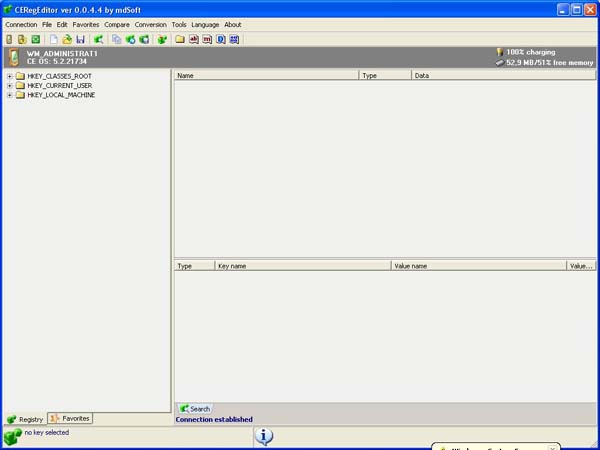This screenshot has height=450, width=600.
Task: Expand the HKEY_LOCAL_MACHINE tree node
Action: tap(9, 95)
